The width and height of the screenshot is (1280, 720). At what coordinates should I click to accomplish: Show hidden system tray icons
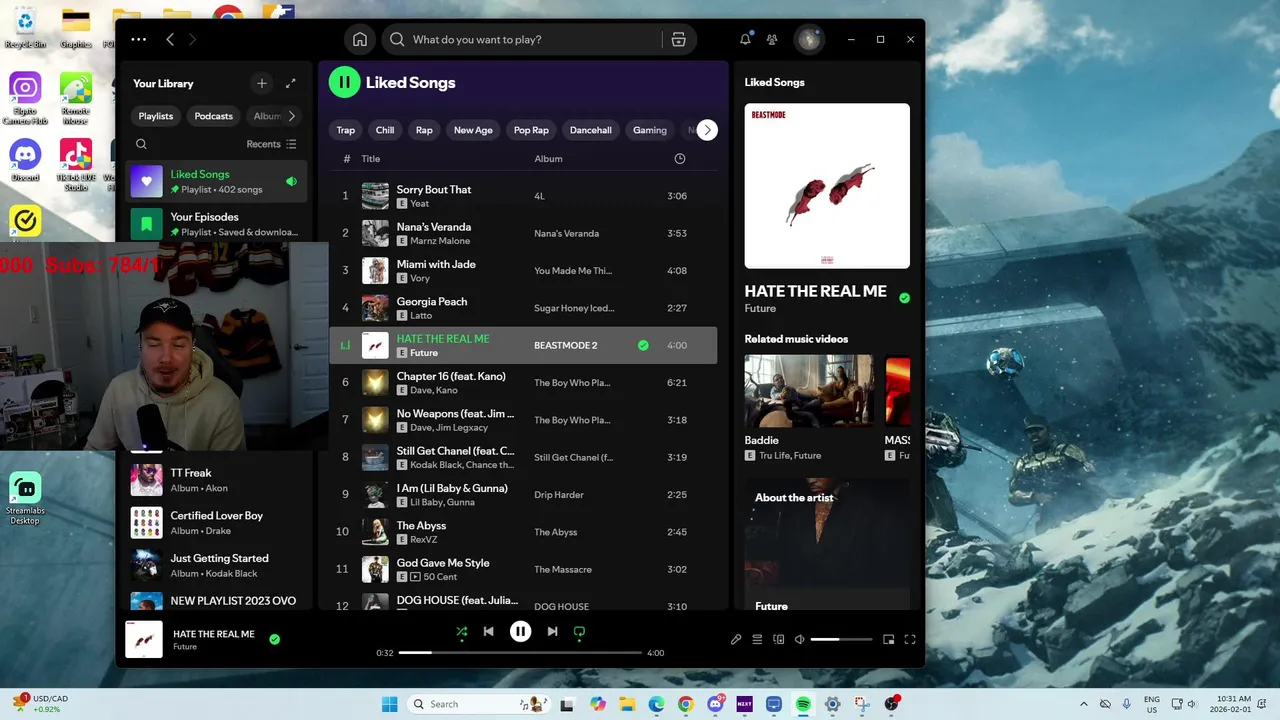(1084, 704)
